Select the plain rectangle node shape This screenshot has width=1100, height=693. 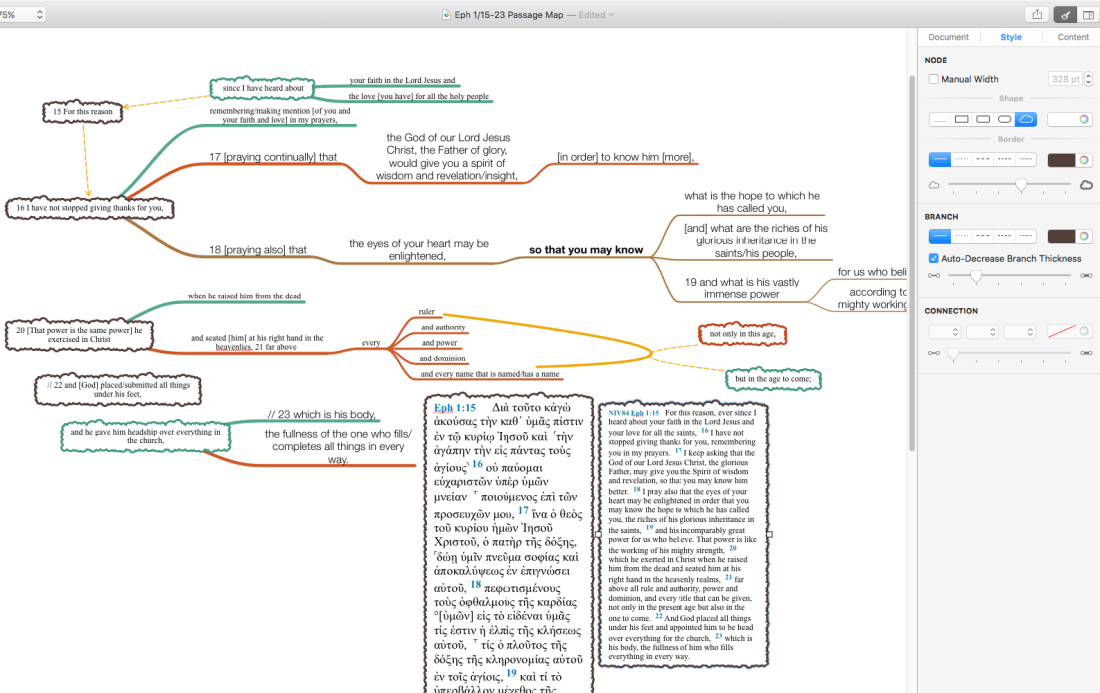[960, 119]
